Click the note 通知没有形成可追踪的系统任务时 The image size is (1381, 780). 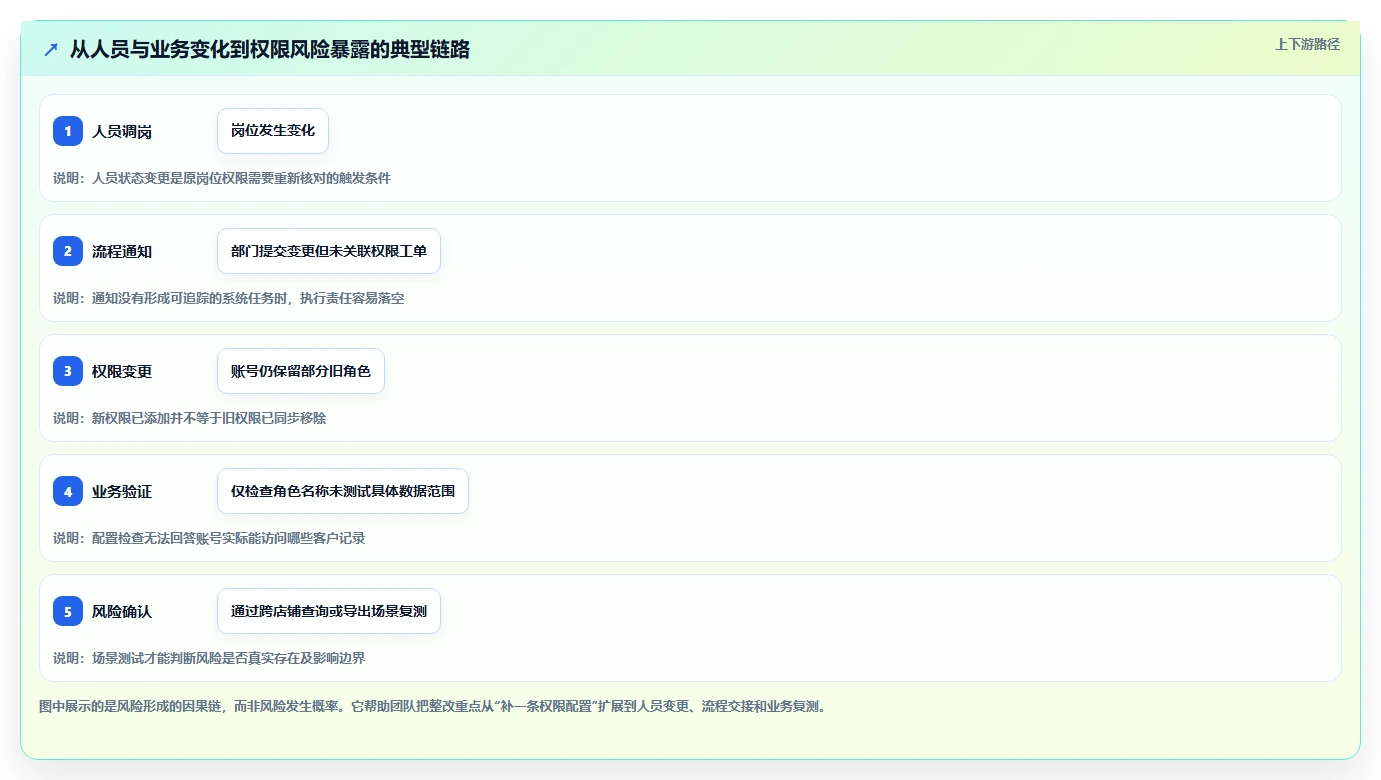coord(192,298)
